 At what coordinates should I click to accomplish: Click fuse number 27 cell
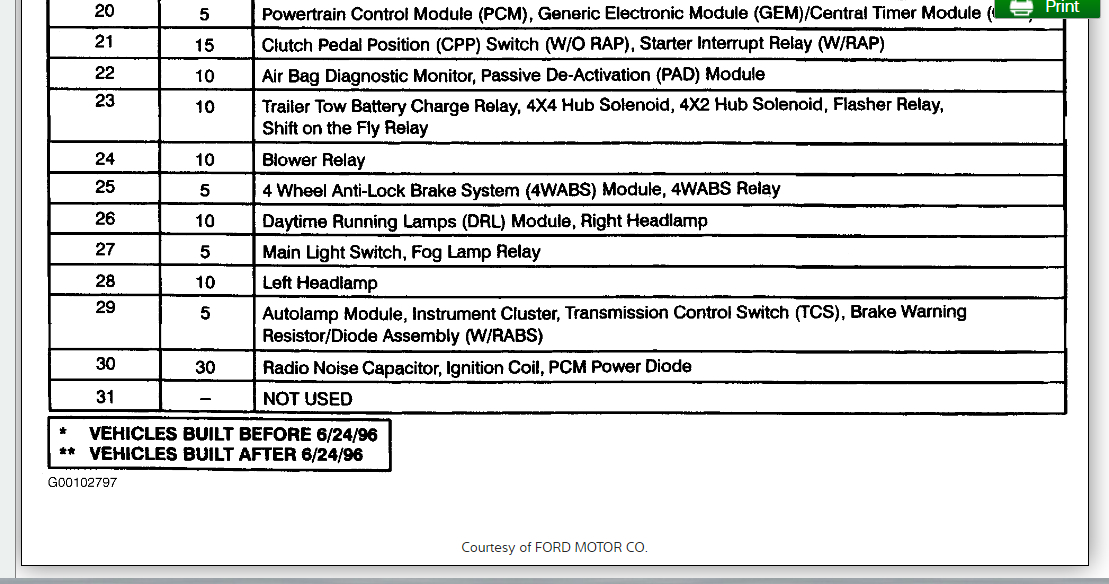pos(105,250)
